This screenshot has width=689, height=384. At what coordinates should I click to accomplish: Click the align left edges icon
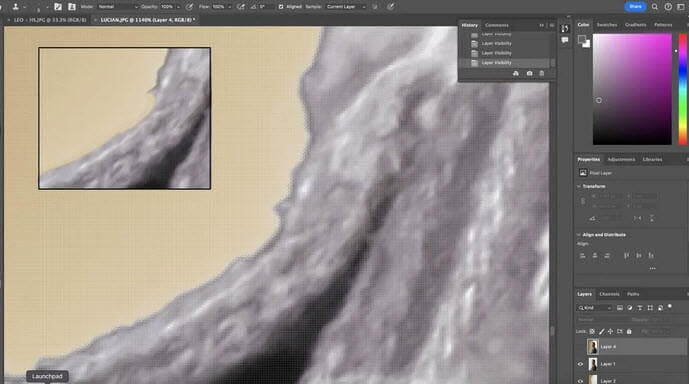(582, 255)
